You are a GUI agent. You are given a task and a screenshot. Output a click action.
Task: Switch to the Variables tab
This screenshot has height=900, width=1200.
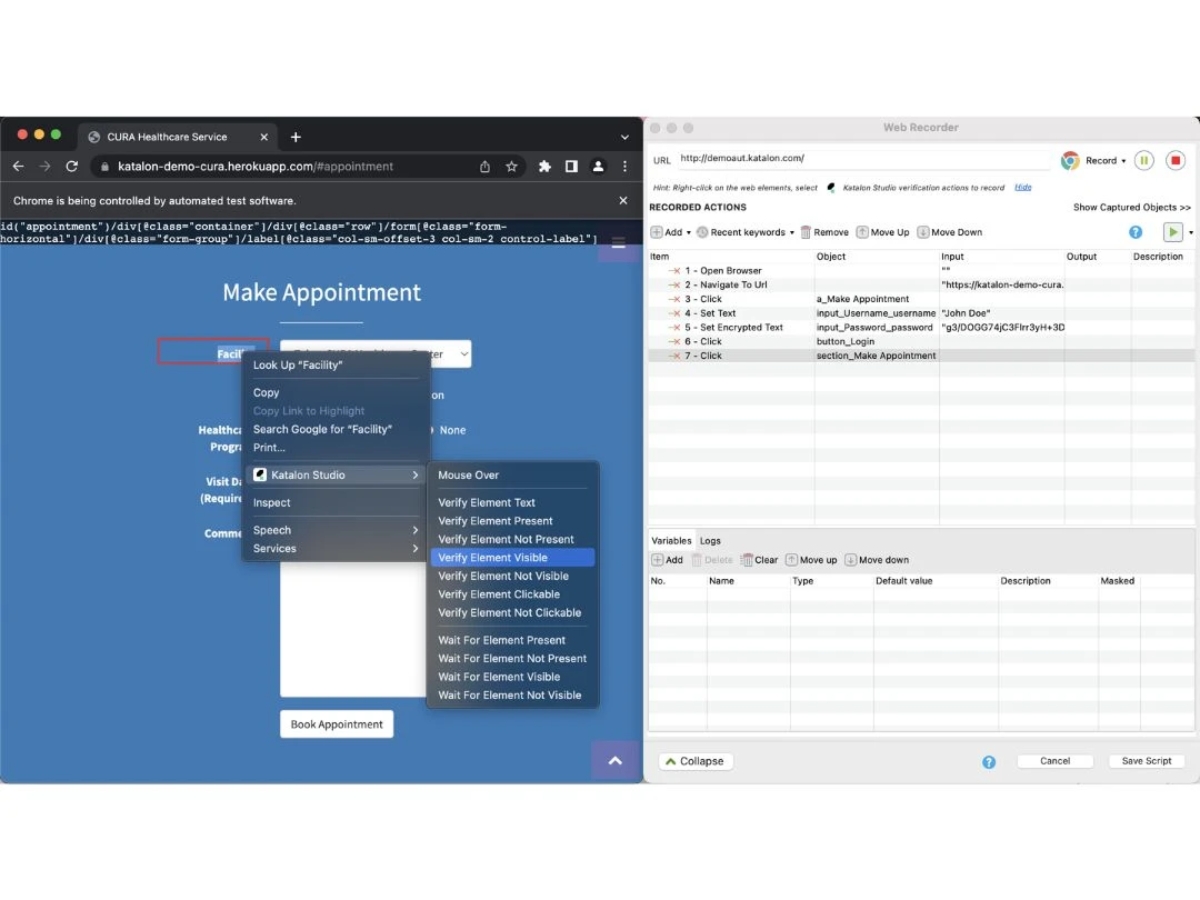[671, 541]
